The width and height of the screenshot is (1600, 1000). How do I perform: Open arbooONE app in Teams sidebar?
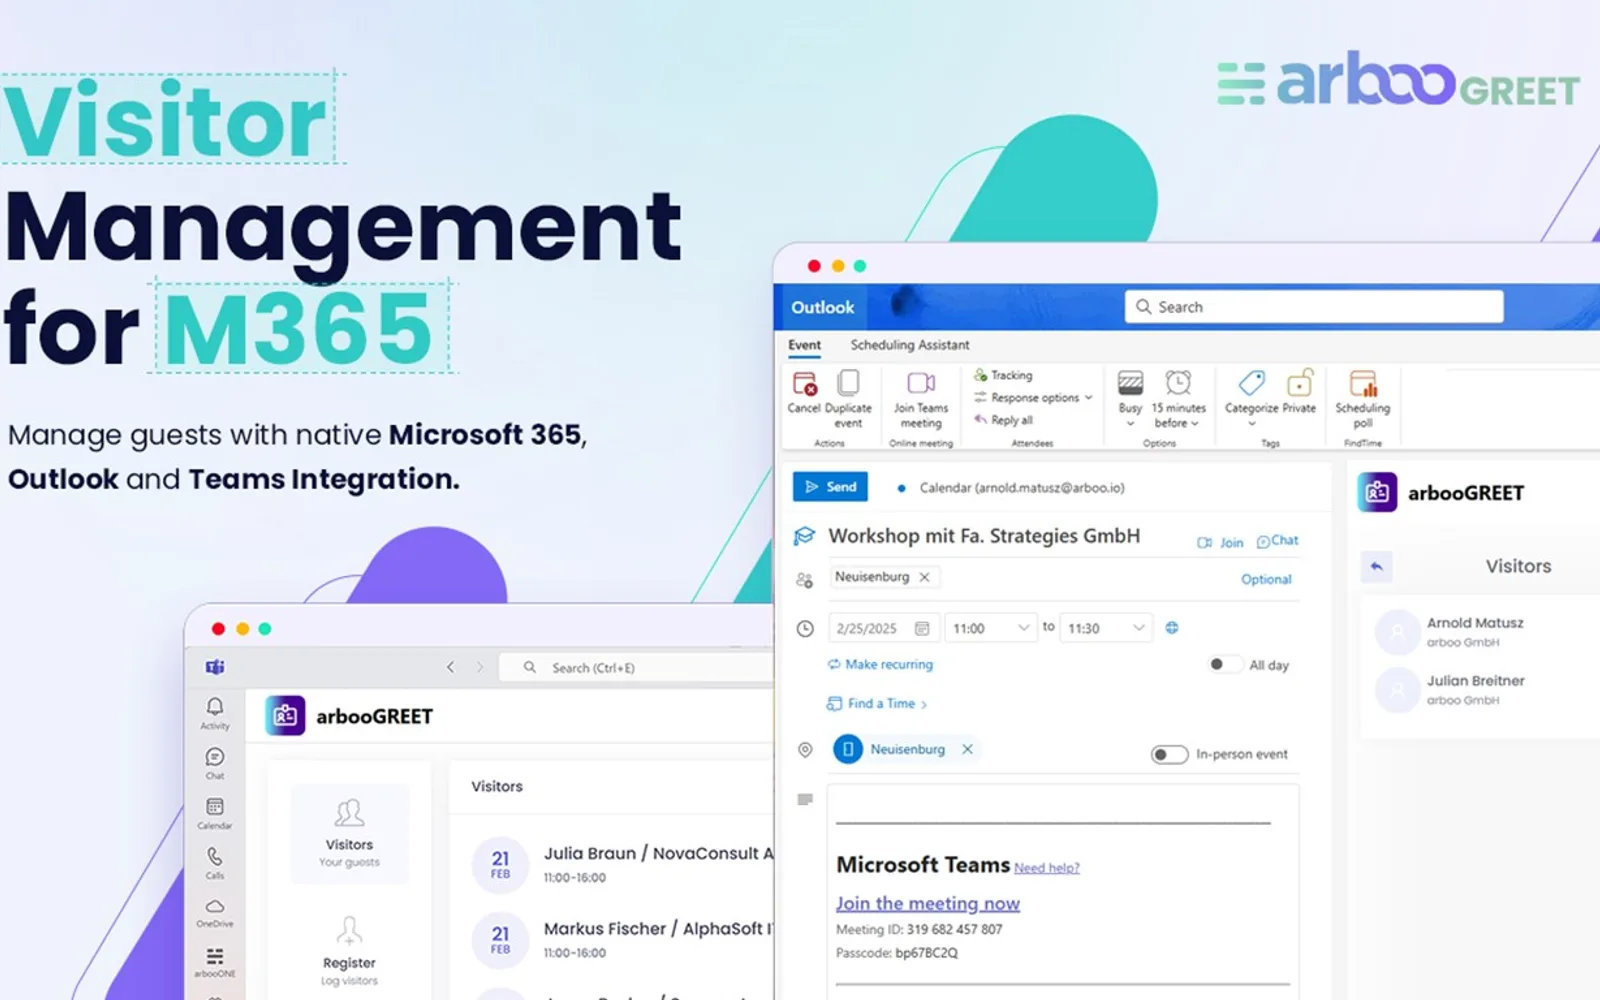point(214,962)
